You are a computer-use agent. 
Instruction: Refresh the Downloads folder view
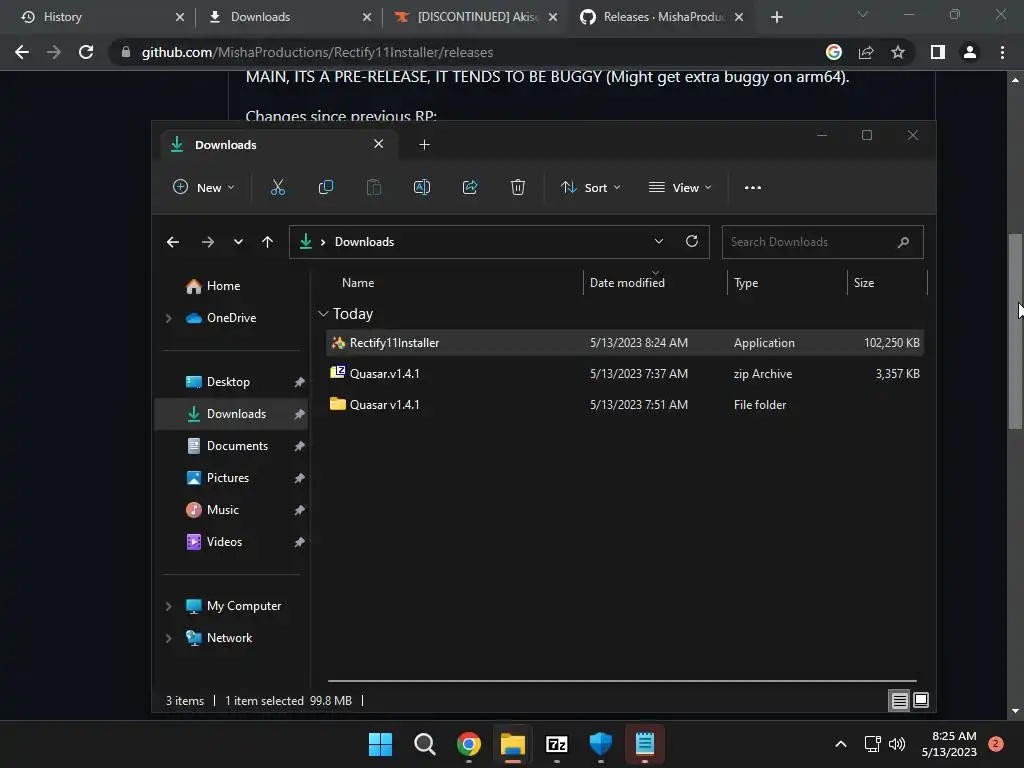(692, 241)
